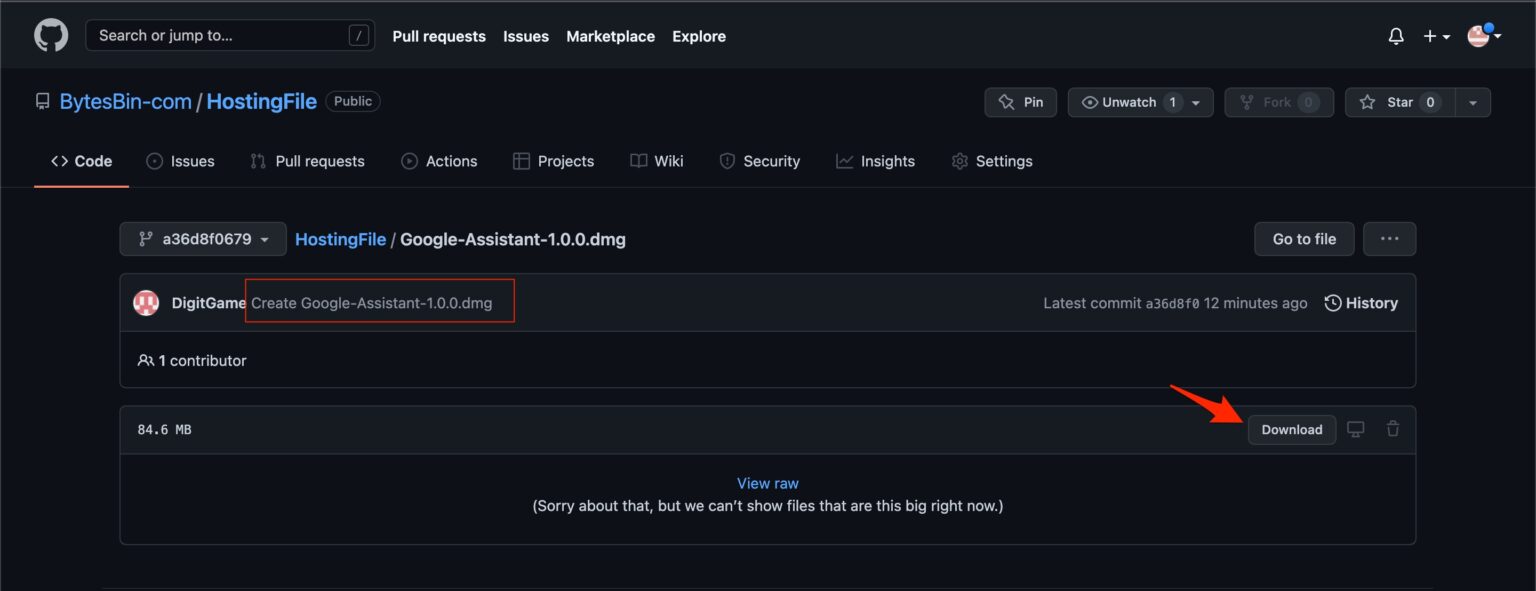The image size is (1536, 591).
Task: Click the contributor avatar for DigitGame
Action: point(146,302)
